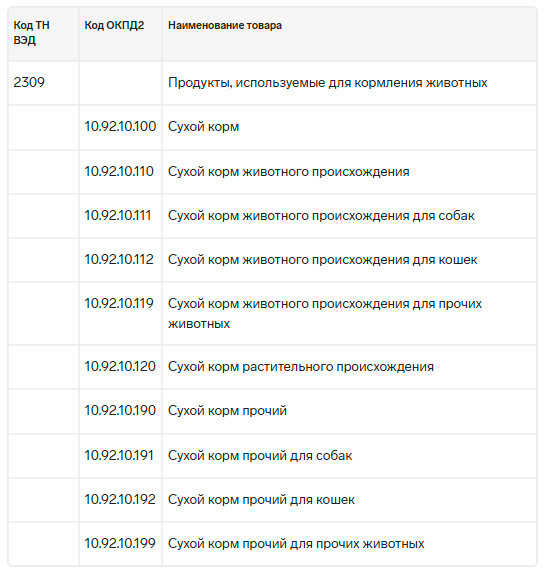
Task: Click 'Сухой корм прочий для прочих животных'
Action: pyautogui.click(x=296, y=544)
